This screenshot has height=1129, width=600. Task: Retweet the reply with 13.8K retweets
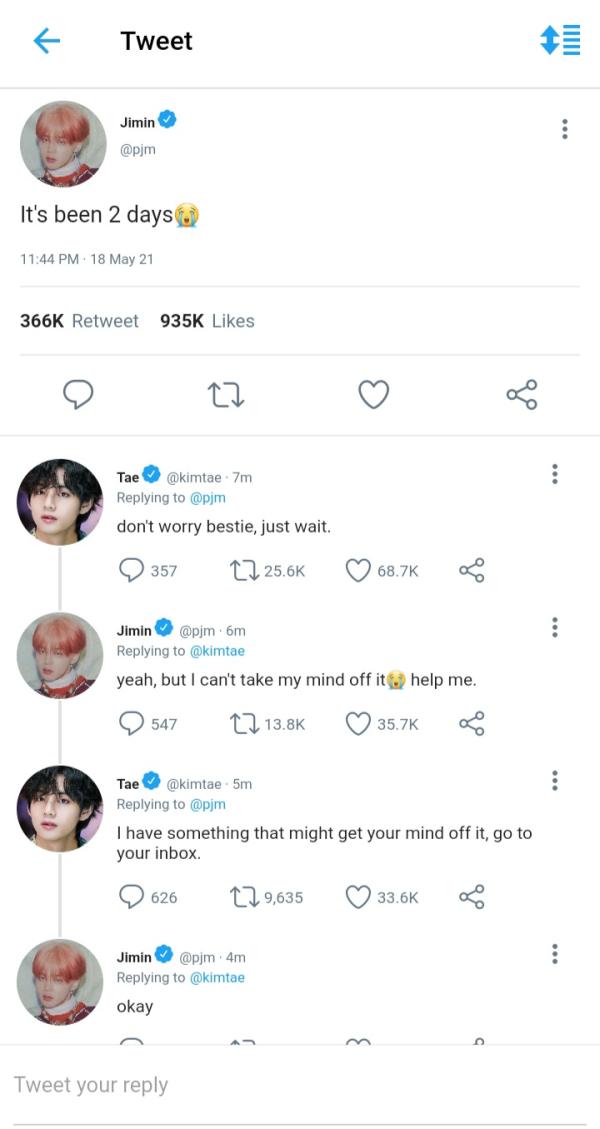(x=243, y=723)
